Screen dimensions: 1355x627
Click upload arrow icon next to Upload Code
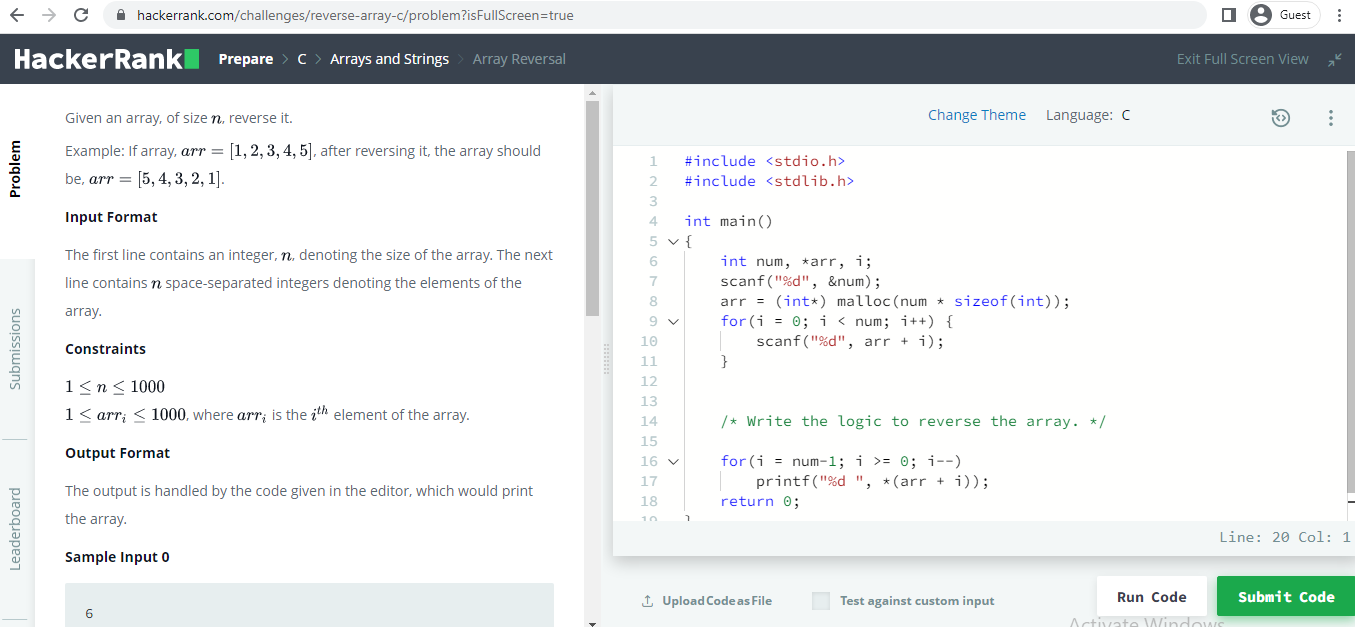tap(647, 601)
